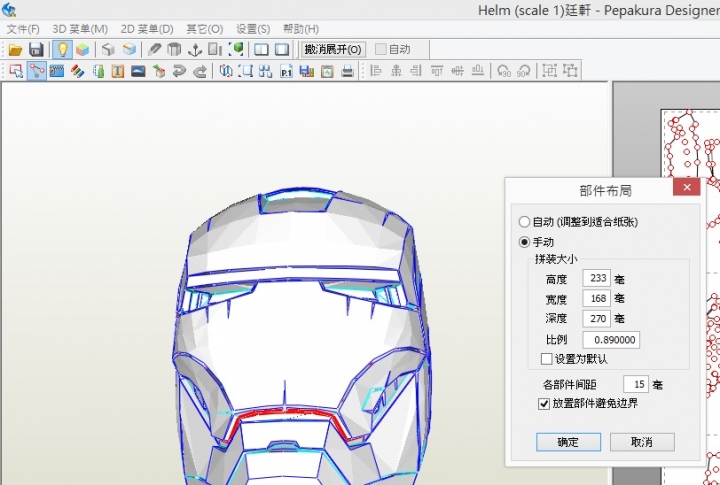Screen dimensions: 720x485
Task: Click the 深度 depth input field
Action: [x=596, y=318]
